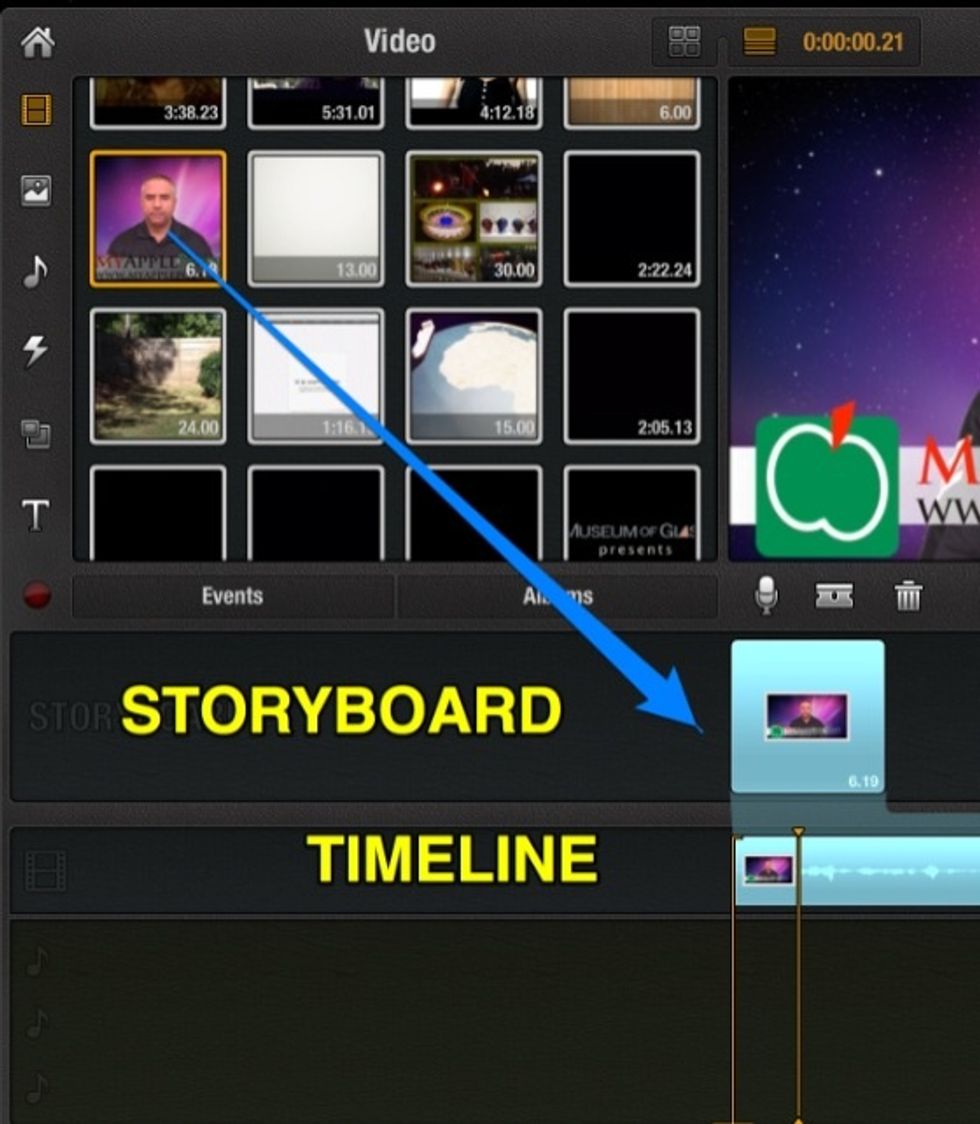Open the Photos media browser
980x1124 pixels.
(37, 192)
